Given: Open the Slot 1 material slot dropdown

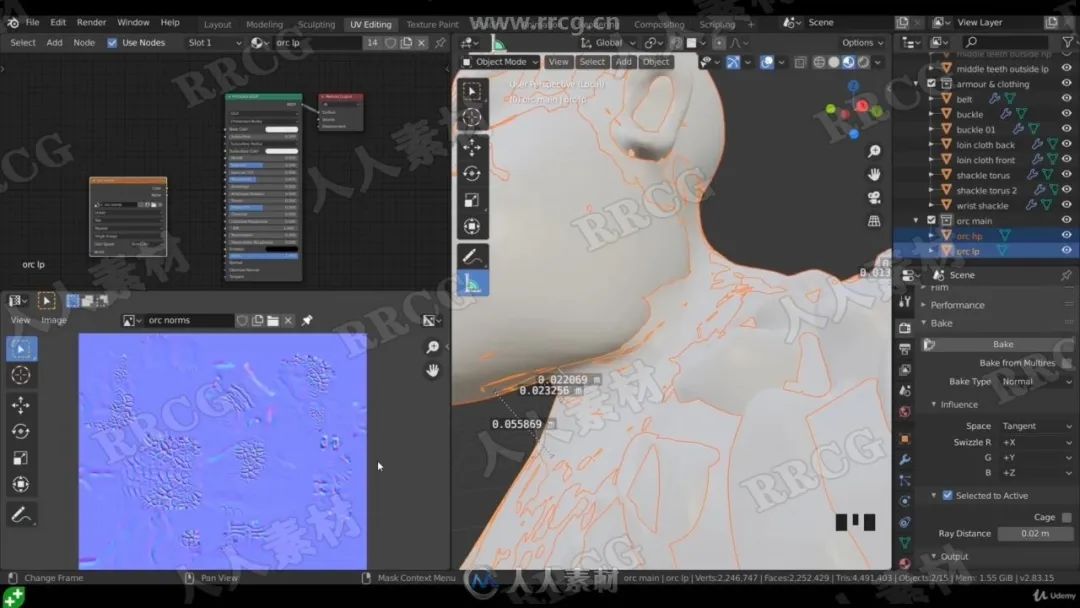Looking at the screenshot, I should click(x=214, y=43).
